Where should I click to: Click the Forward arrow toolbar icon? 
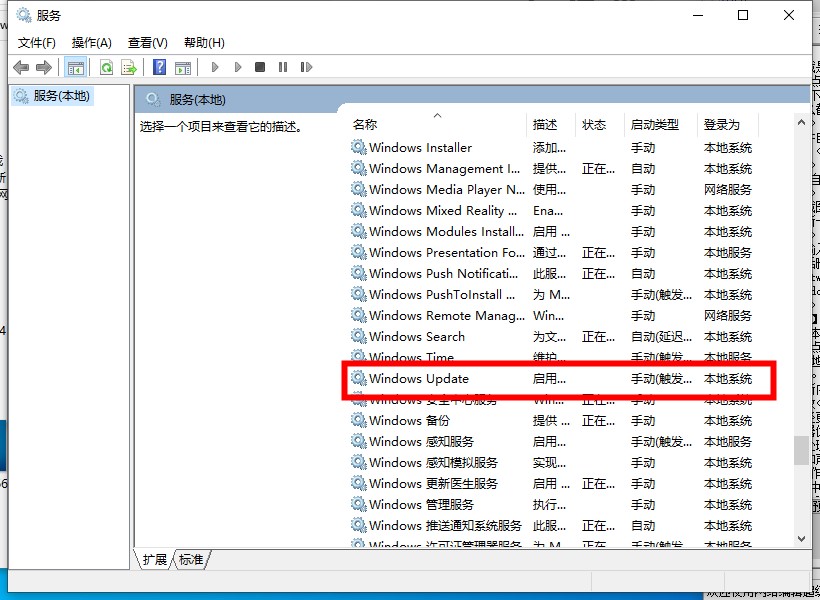43,67
